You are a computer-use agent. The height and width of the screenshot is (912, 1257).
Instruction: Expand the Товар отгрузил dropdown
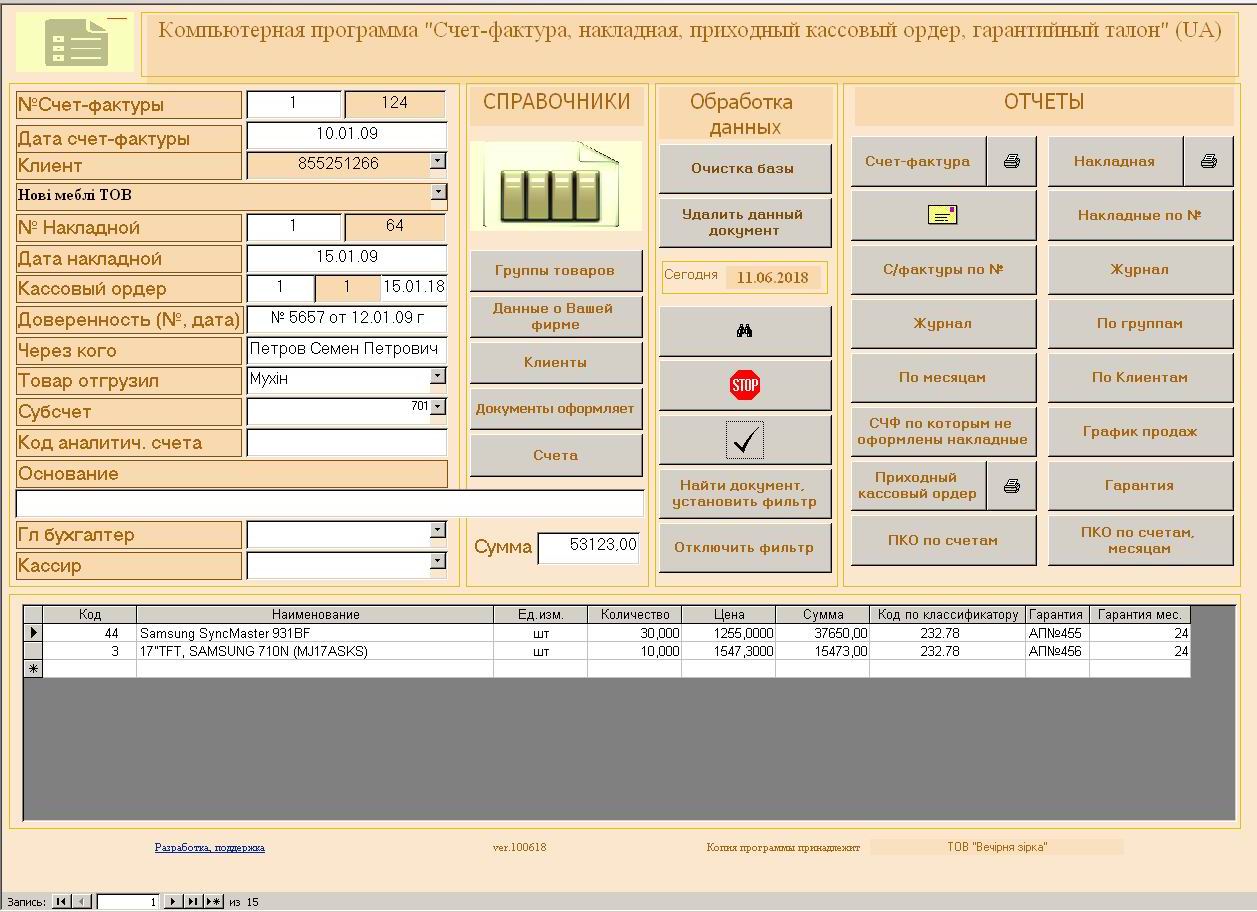click(438, 376)
